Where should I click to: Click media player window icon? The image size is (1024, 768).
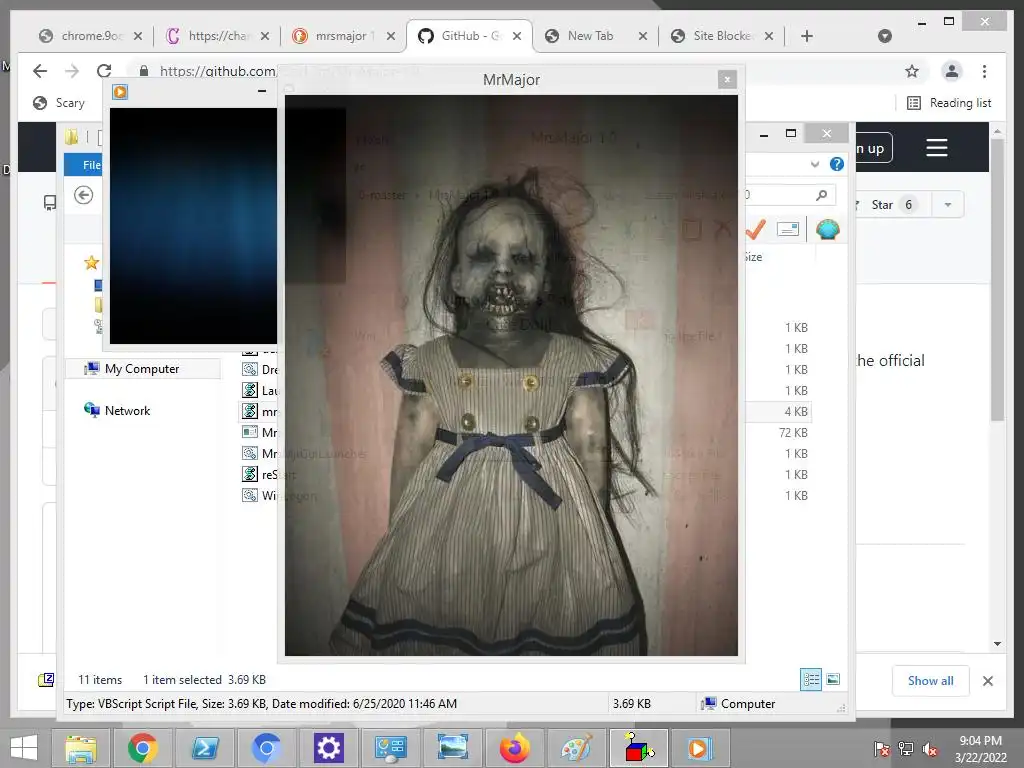click(x=120, y=92)
